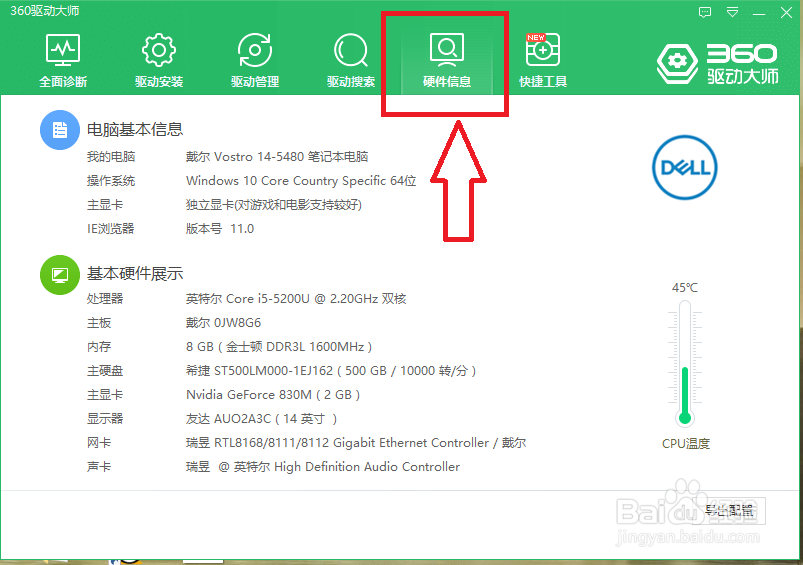Click memory value 8 GB 金士顿 DDR3L
This screenshot has width=803, height=565.
[x=279, y=347]
